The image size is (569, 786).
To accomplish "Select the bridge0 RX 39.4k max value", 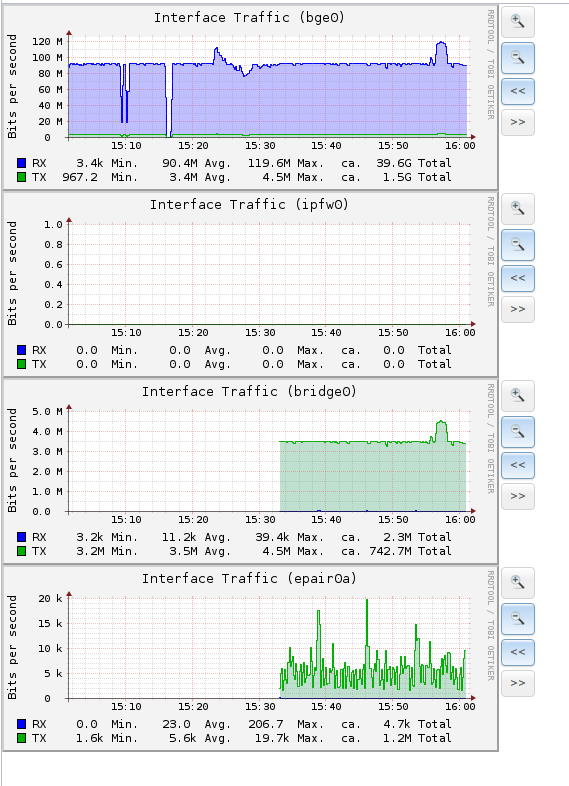I will click(272, 537).
